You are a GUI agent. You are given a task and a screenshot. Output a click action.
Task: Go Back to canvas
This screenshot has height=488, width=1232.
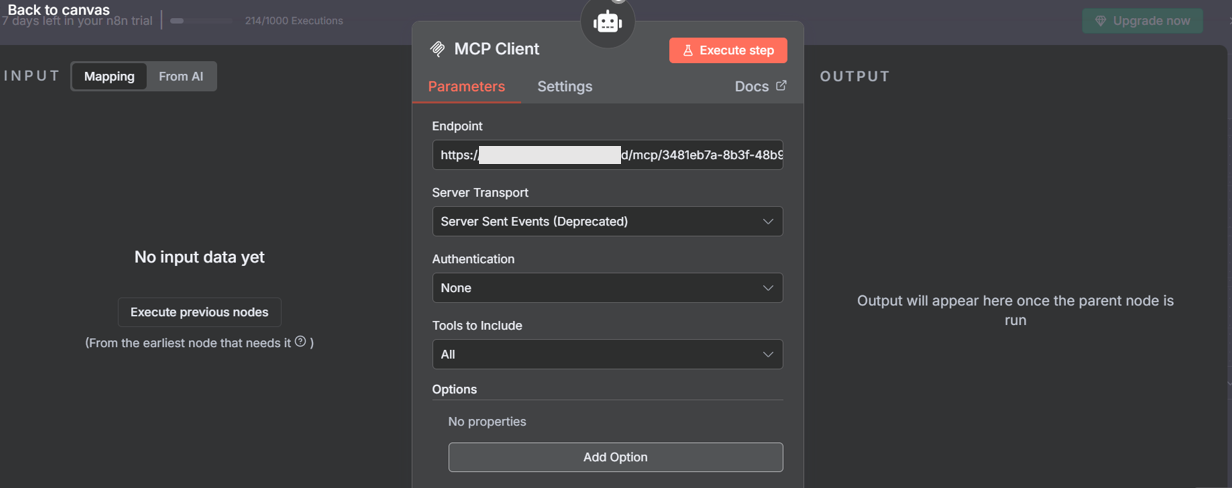point(59,10)
